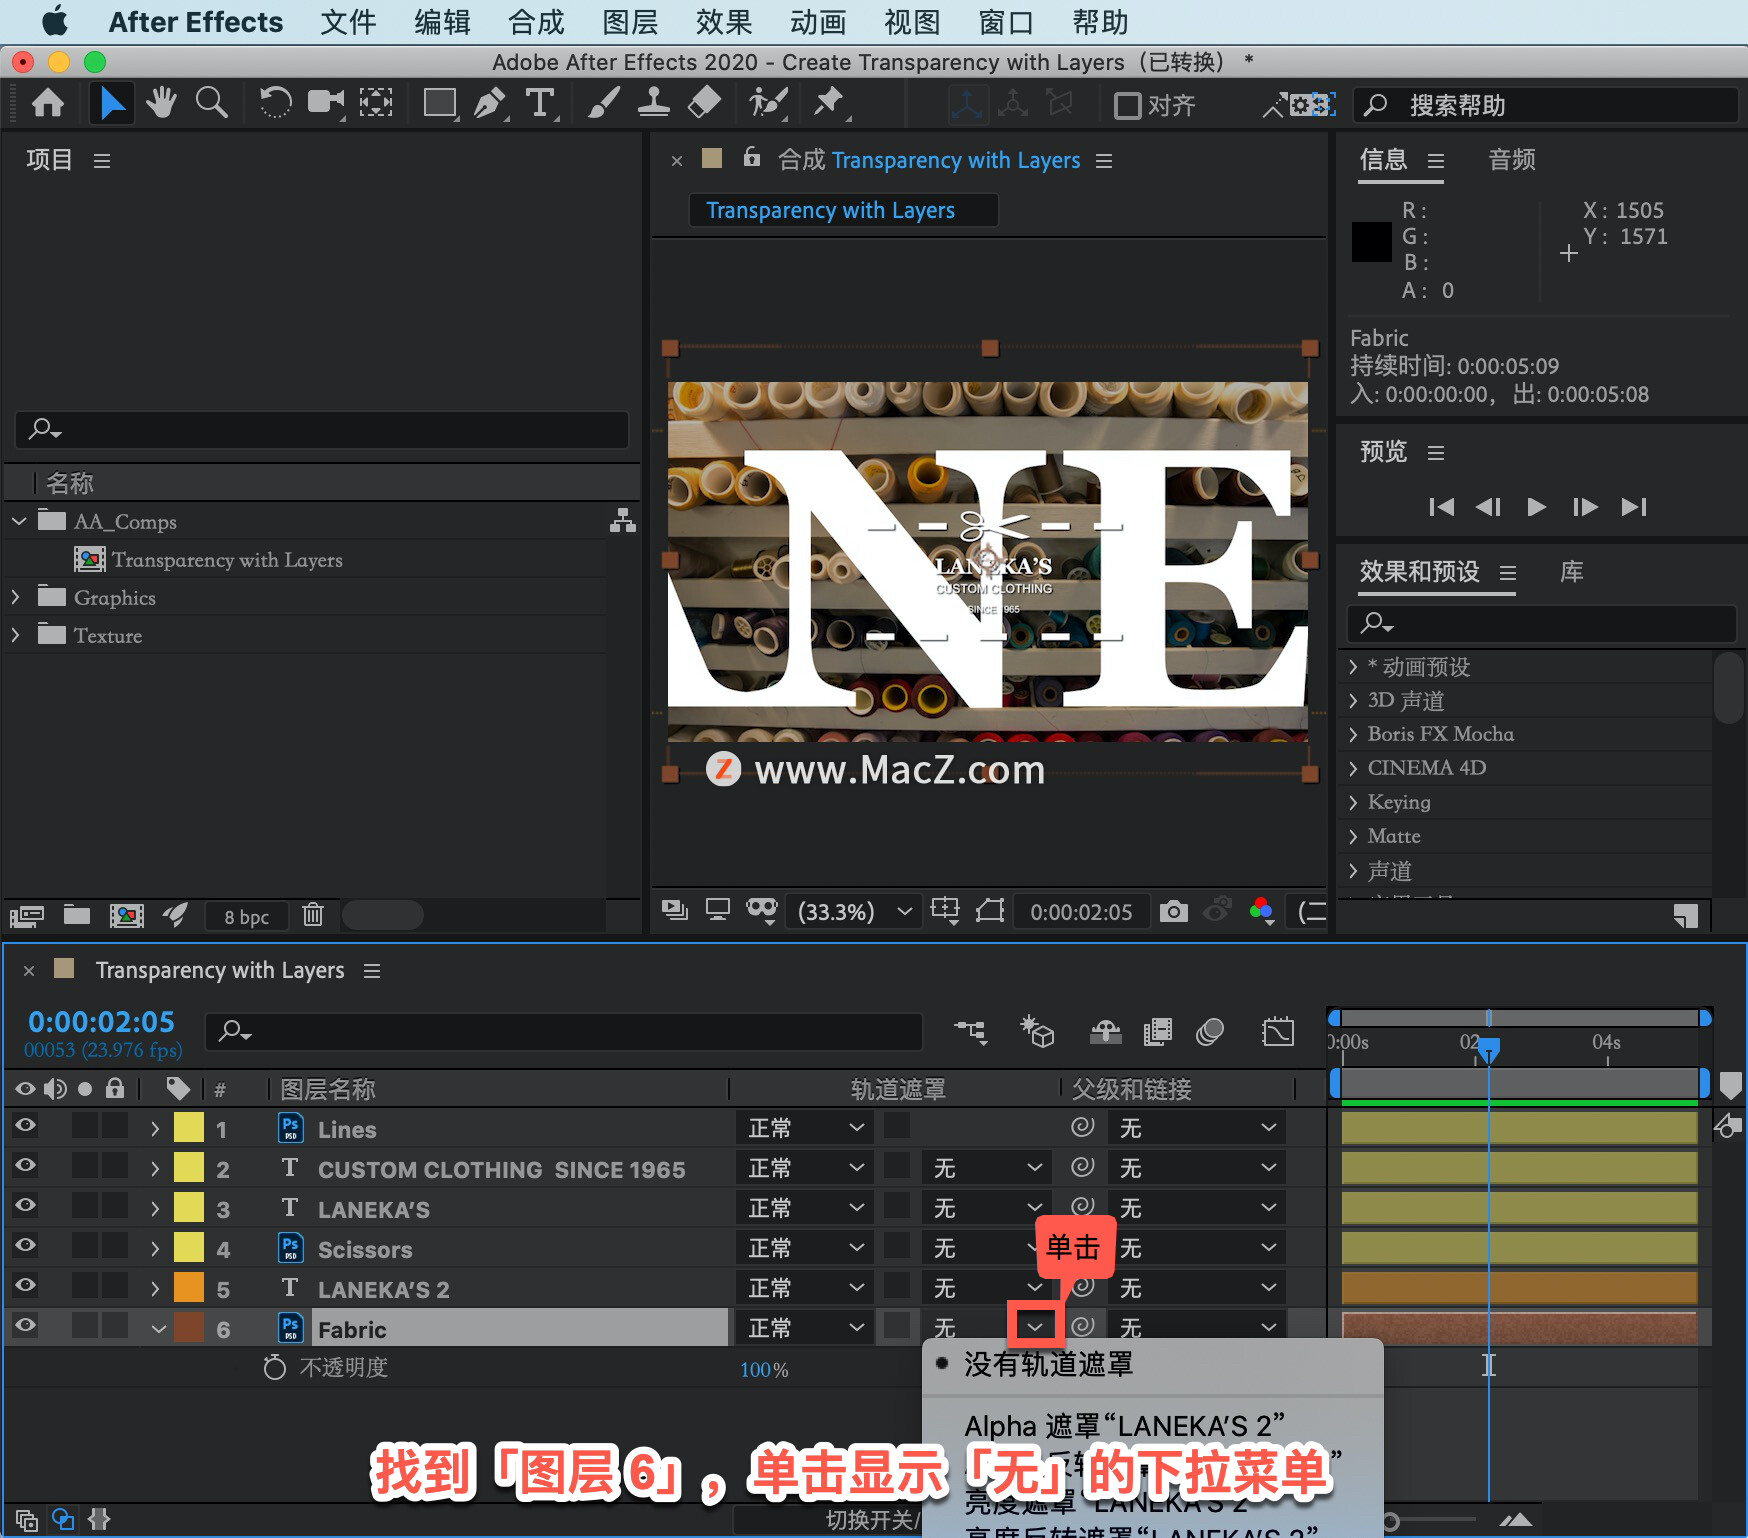The image size is (1748, 1538).
Task: Jump to first frame in preview
Action: click(x=1441, y=507)
